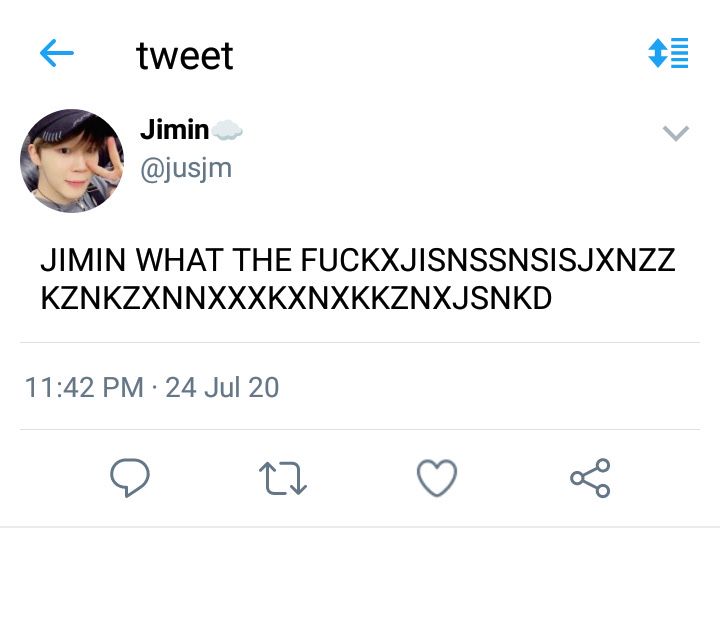Expand the tweet options chevron

[x=676, y=133]
